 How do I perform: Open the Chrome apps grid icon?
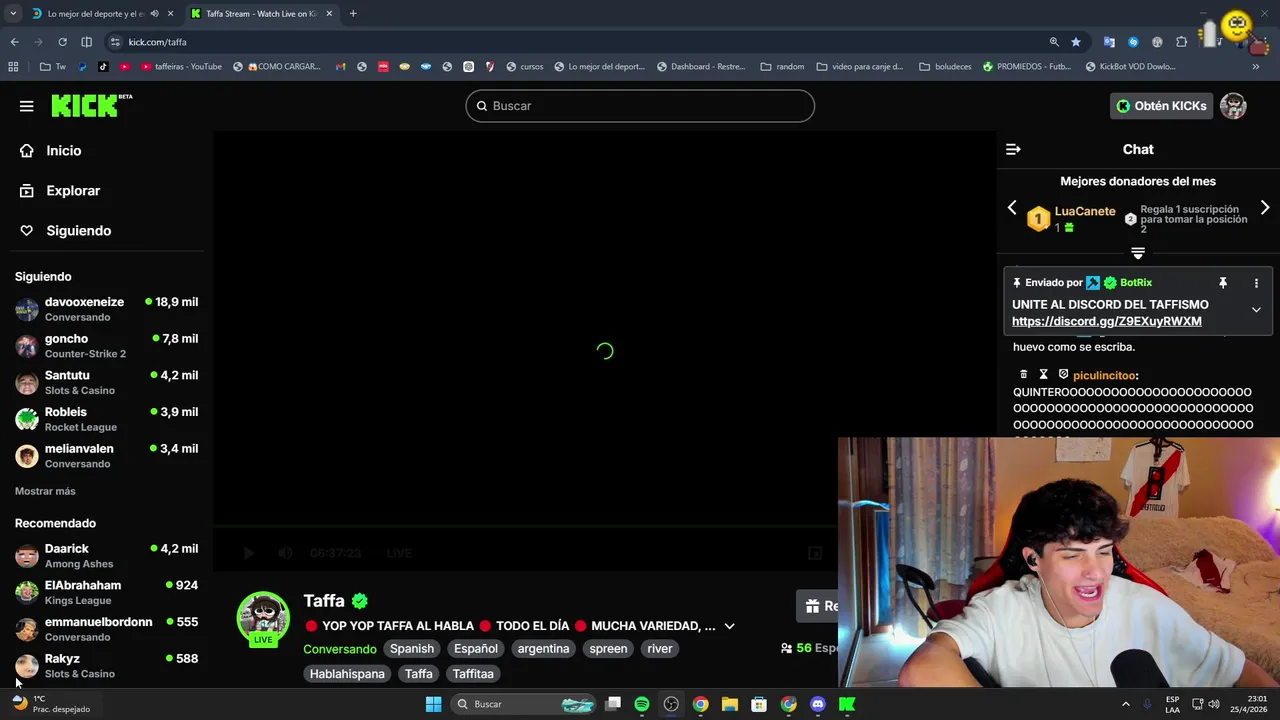tap(13, 67)
